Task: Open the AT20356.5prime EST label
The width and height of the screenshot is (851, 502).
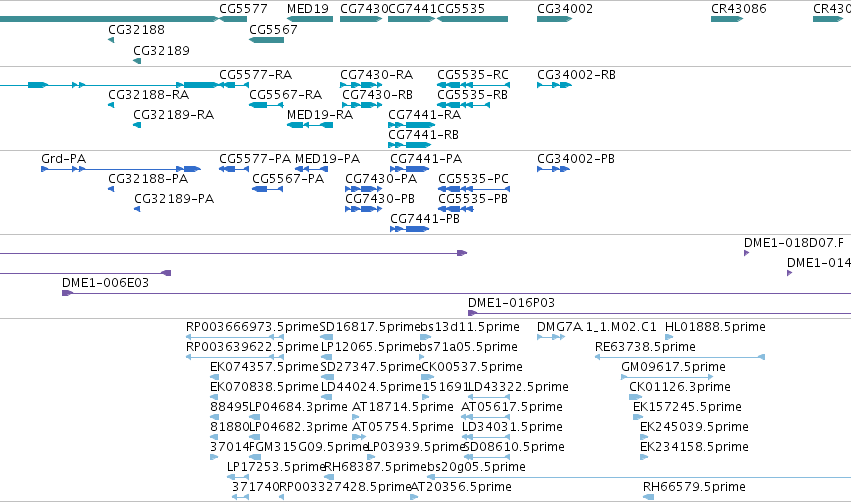Action: [461, 487]
